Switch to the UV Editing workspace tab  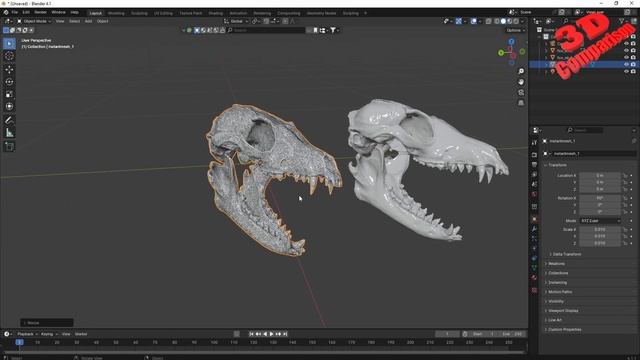pyautogui.click(x=163, y=13)
